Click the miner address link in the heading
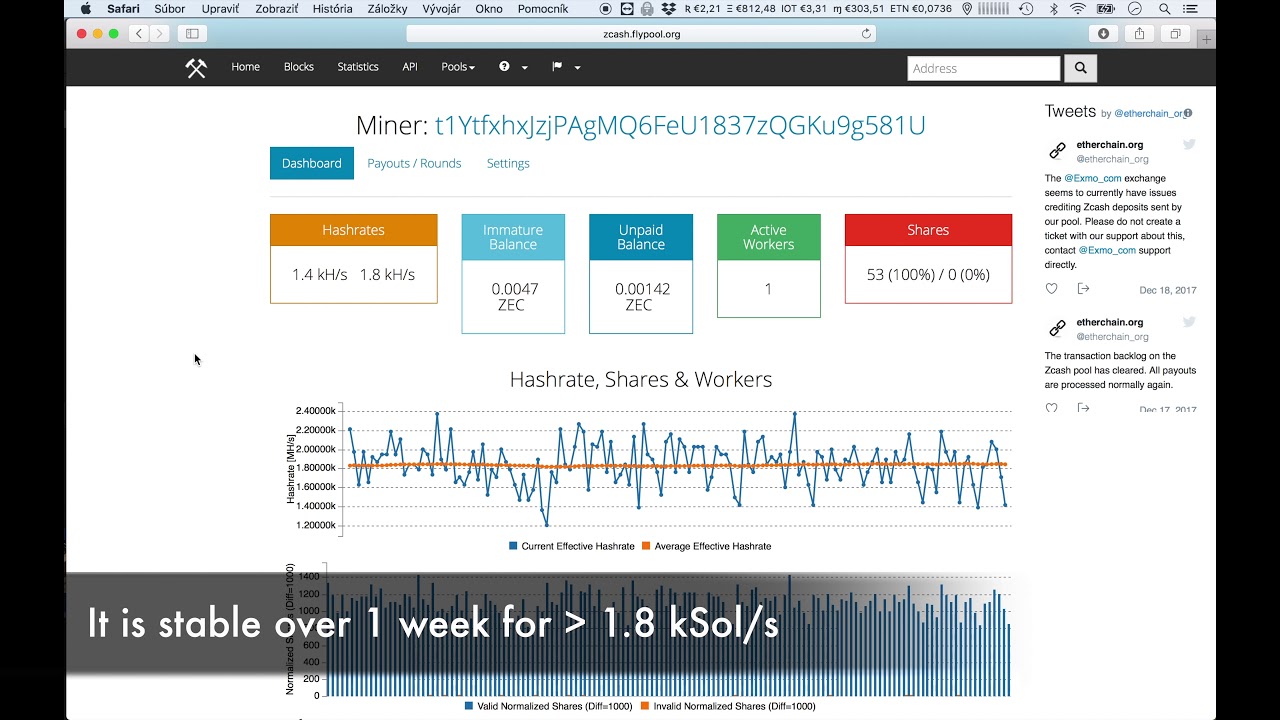The width and height of the screenshot is (1280, 720). pyautogui.click(x=680, y=126)
